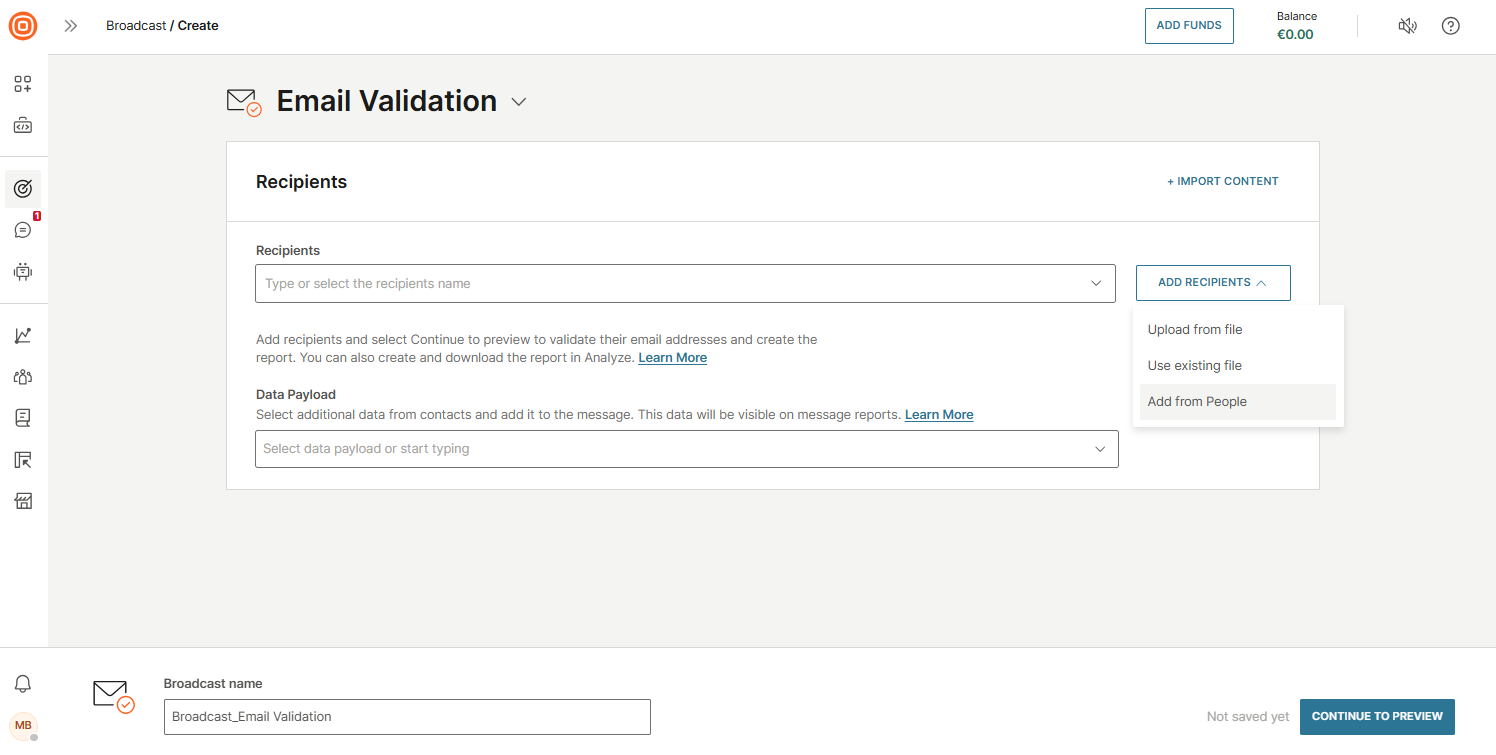Select the Analyze chart icon

tap(22, 334)
